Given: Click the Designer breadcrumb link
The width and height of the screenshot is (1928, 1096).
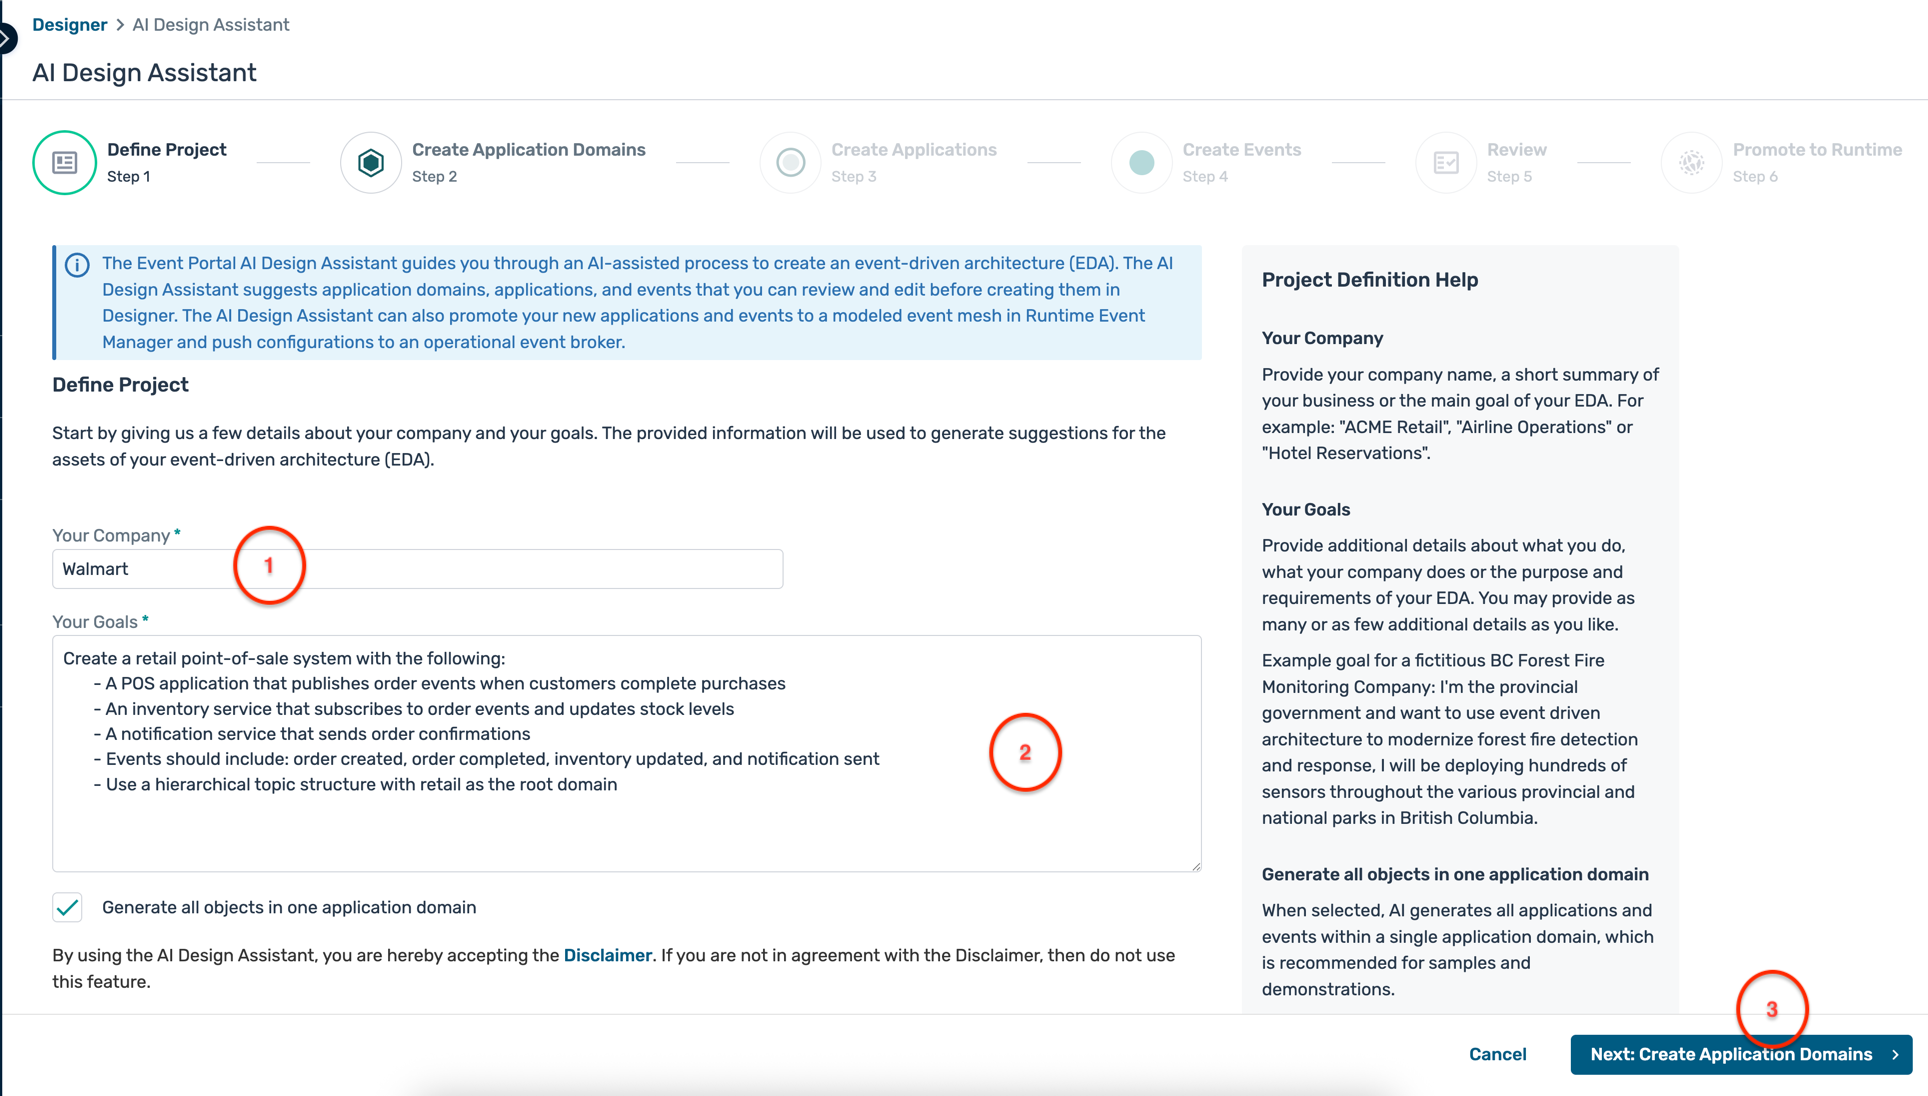Looking at the screenshot, I should [69, 25].
